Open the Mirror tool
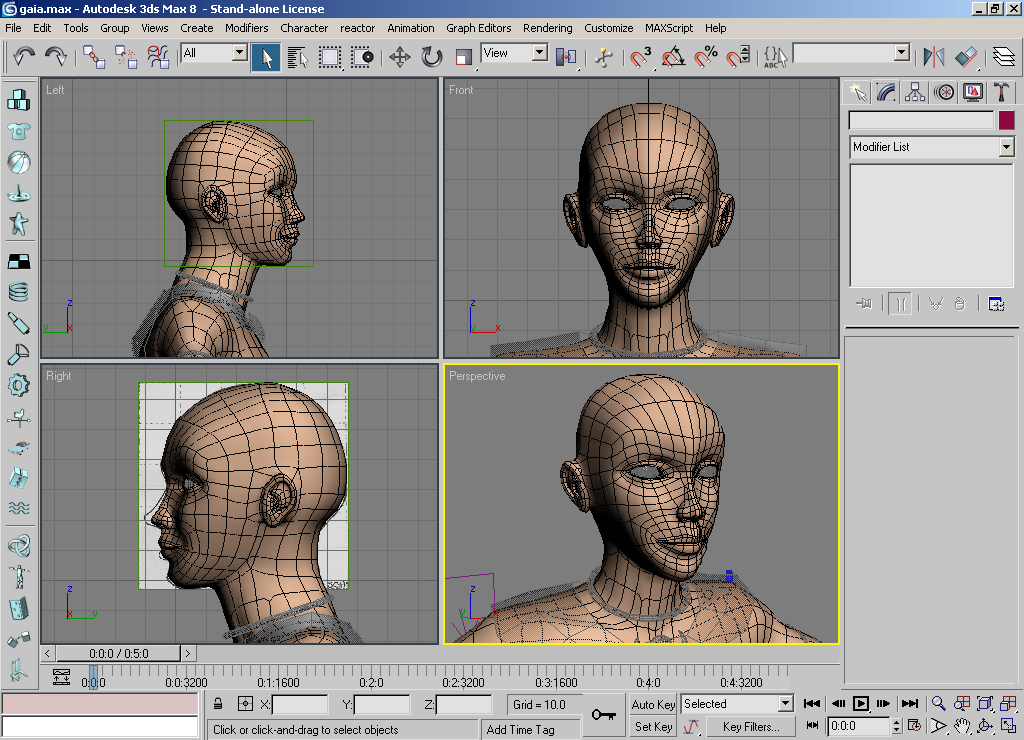This screenshot has width=1024, height=740. (x=934, y=57)
